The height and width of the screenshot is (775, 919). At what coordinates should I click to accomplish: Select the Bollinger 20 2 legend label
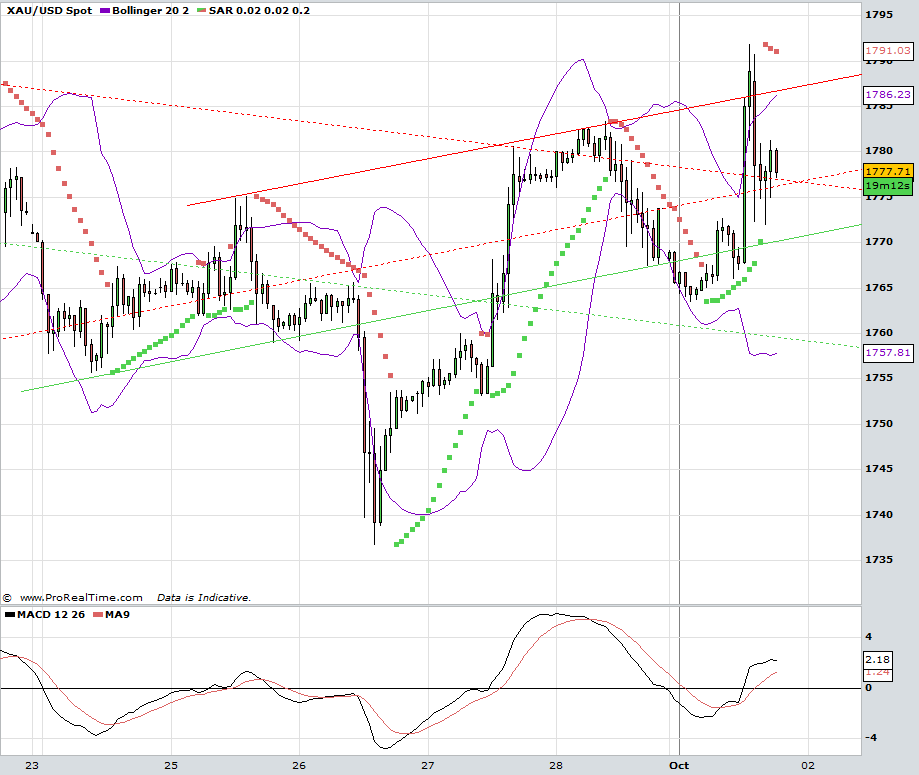[x=151, y=11]
